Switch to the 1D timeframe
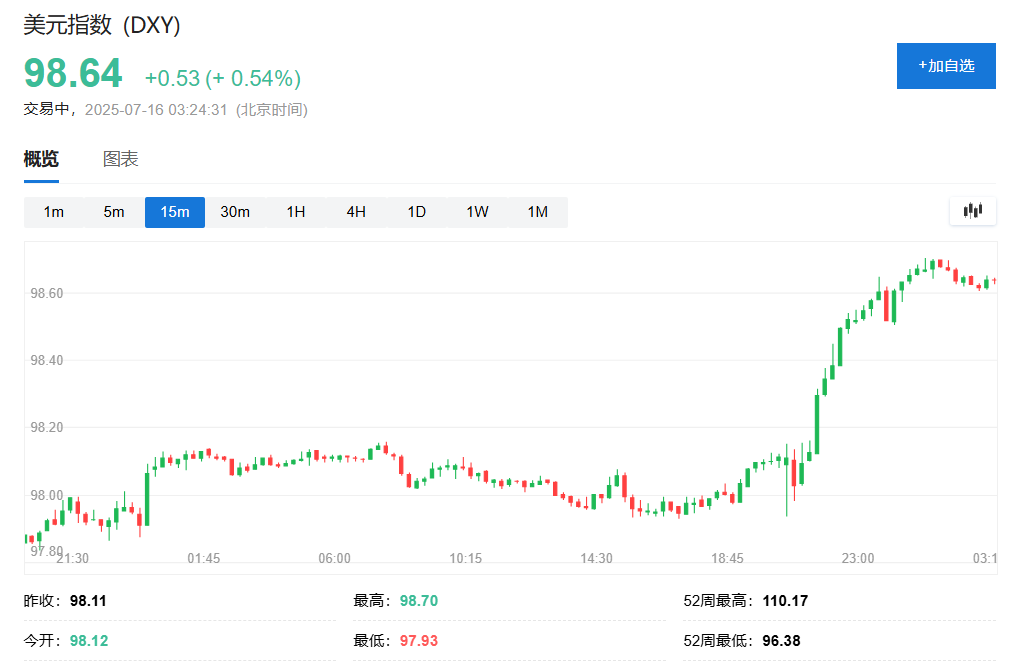 (x=416, y=212)
